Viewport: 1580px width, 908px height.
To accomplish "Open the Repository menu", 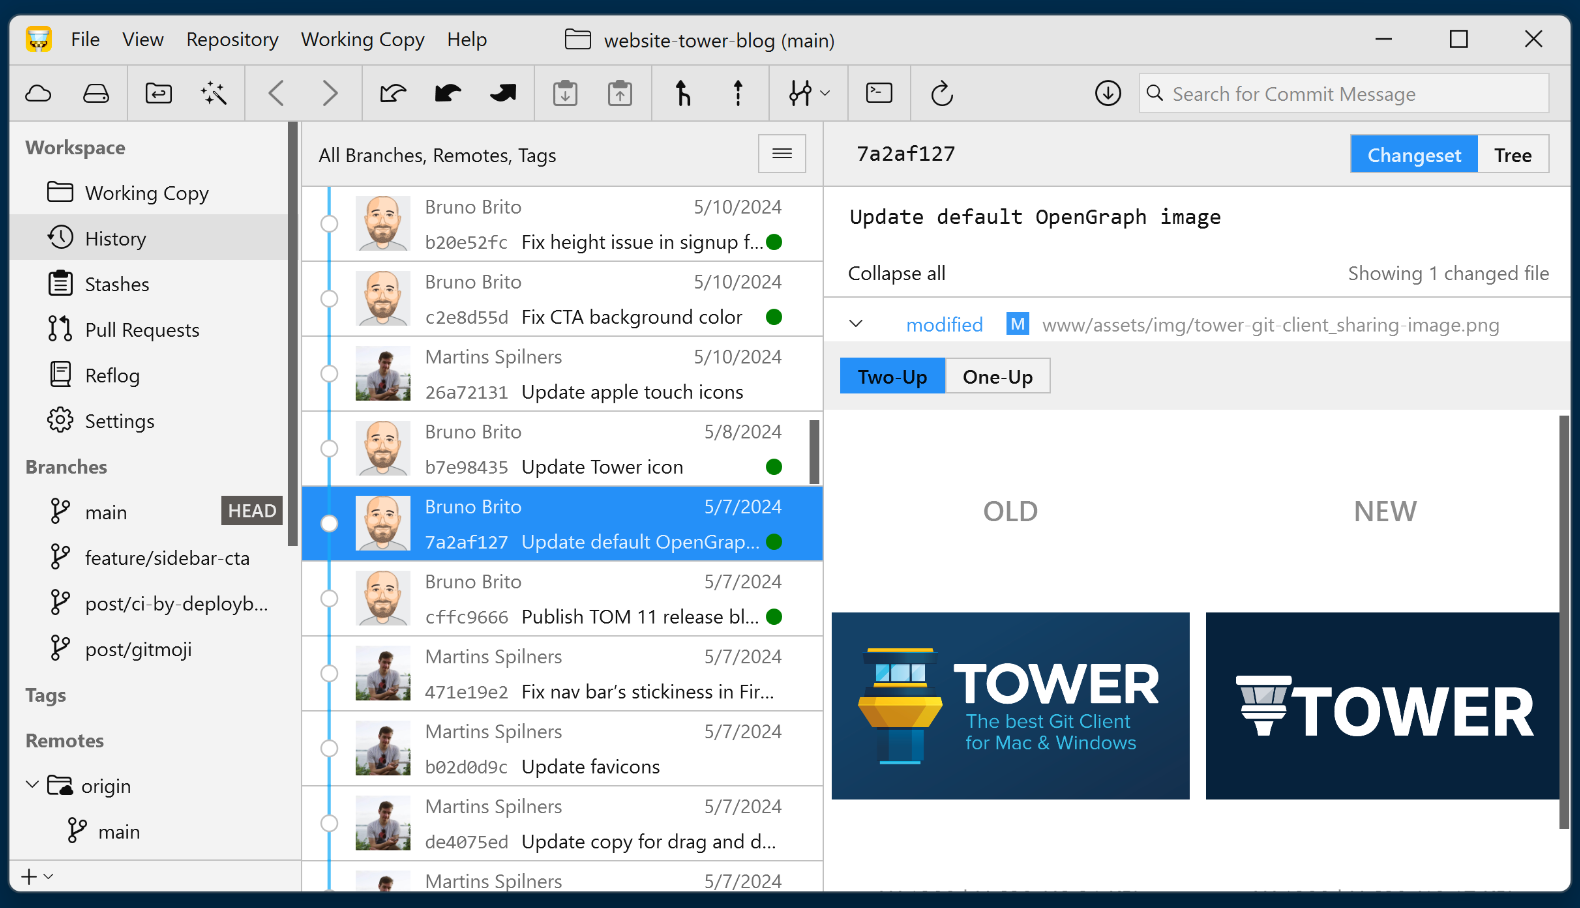I will coord(232,40).
